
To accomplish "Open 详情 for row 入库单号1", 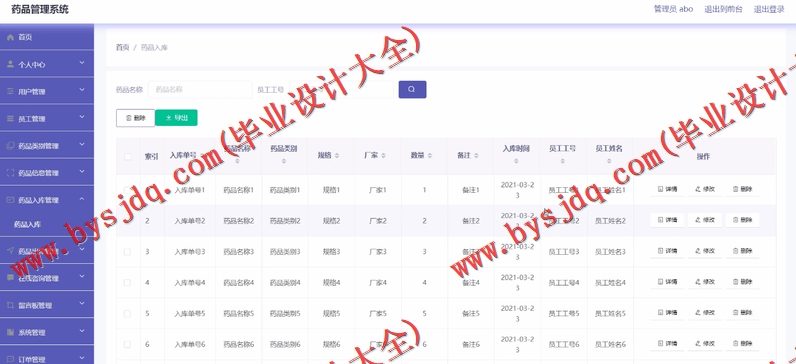I will 667,189.
